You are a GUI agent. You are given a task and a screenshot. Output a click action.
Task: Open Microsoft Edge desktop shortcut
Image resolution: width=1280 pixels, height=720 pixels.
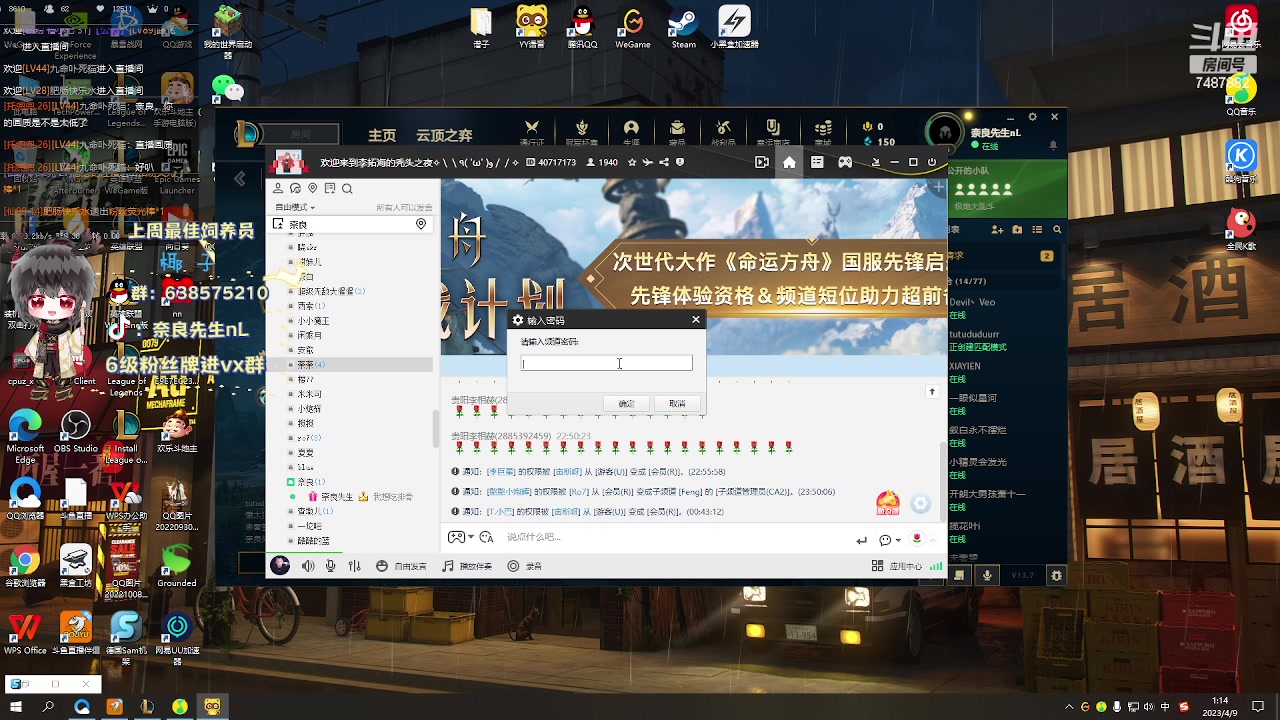(x=25, y=437)
